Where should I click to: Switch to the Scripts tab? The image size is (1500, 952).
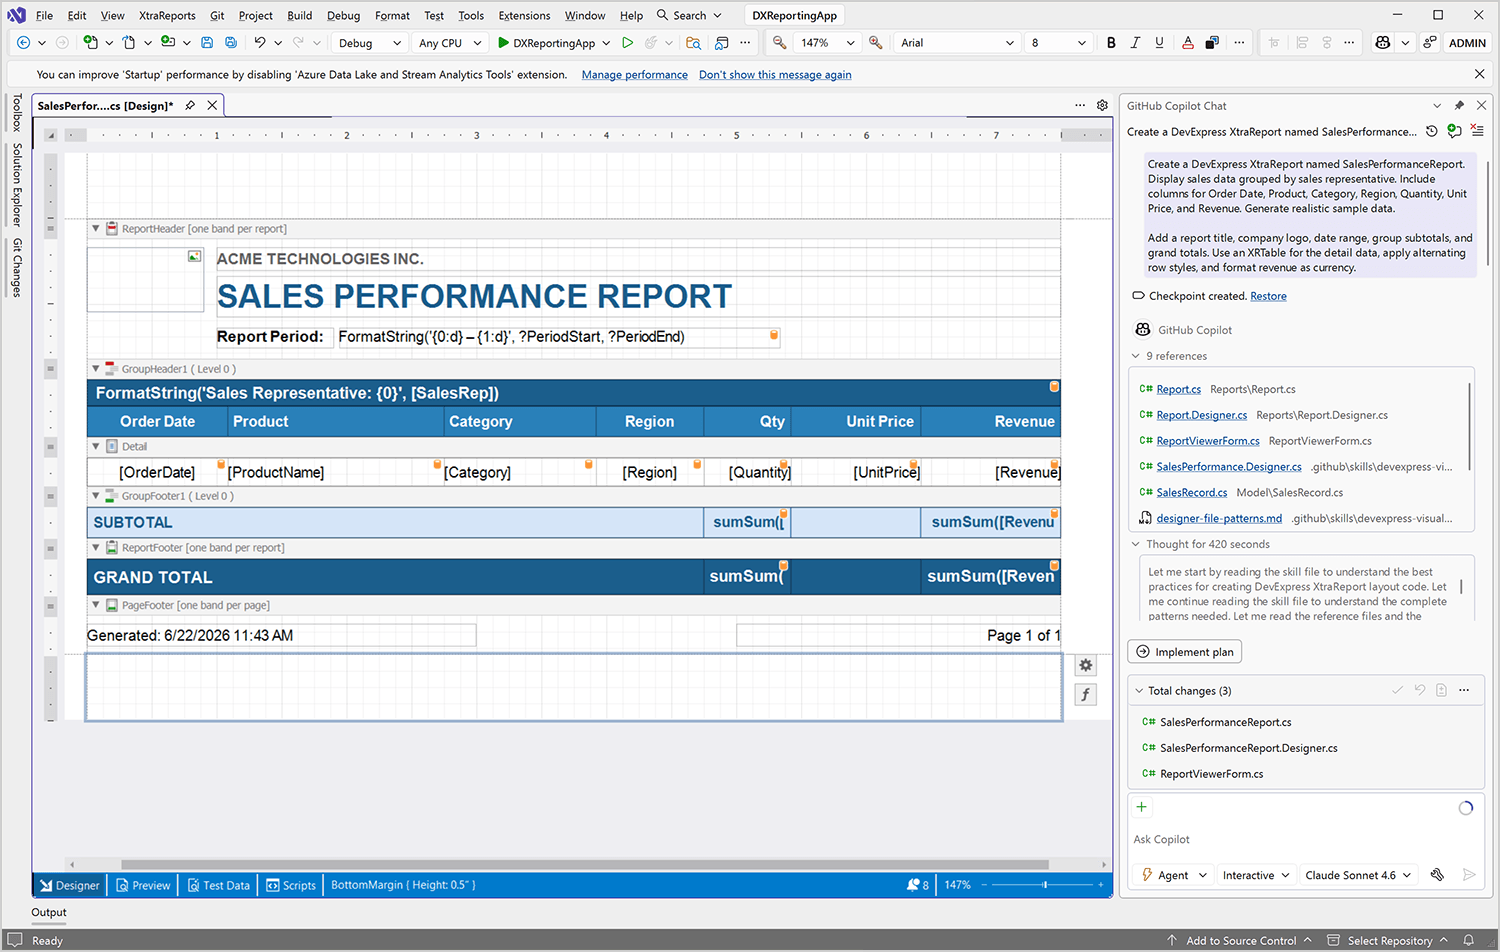pyautogui.click(x=291, y=885)
